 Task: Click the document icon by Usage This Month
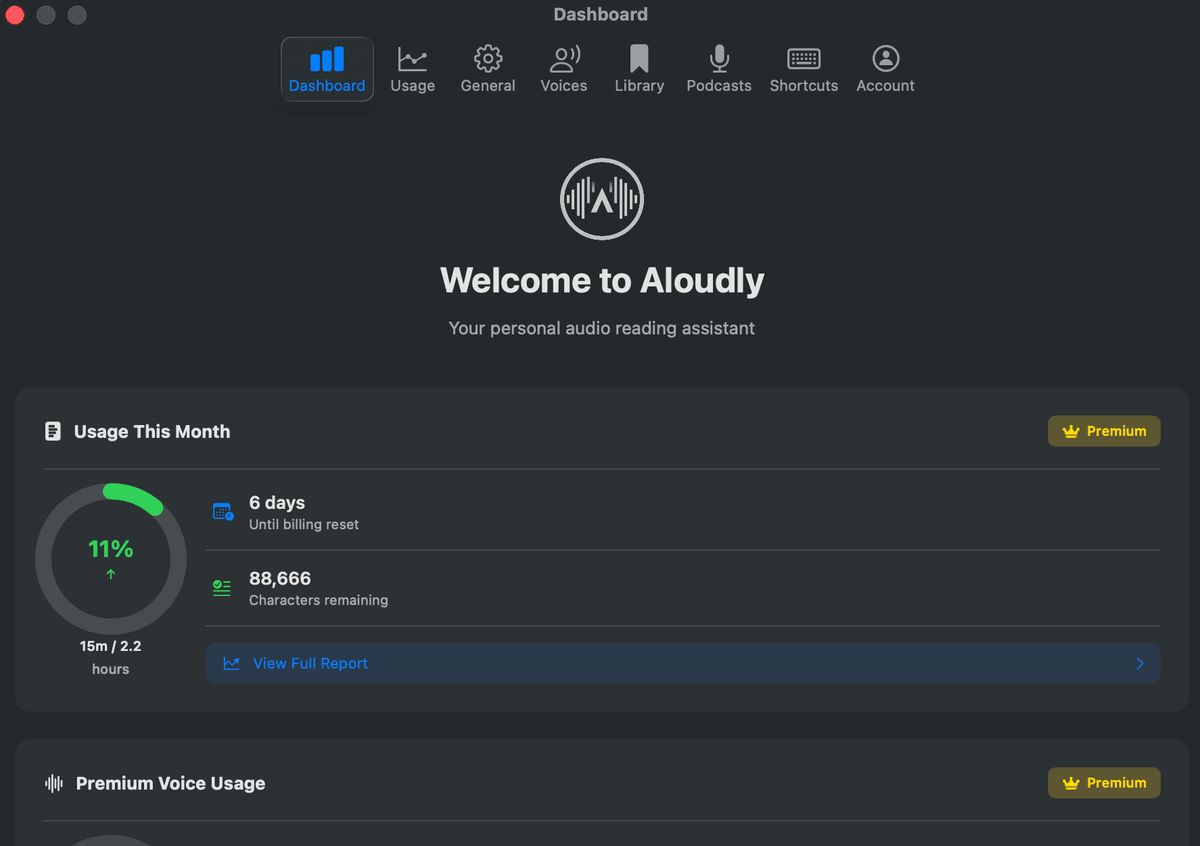(53, 431)
